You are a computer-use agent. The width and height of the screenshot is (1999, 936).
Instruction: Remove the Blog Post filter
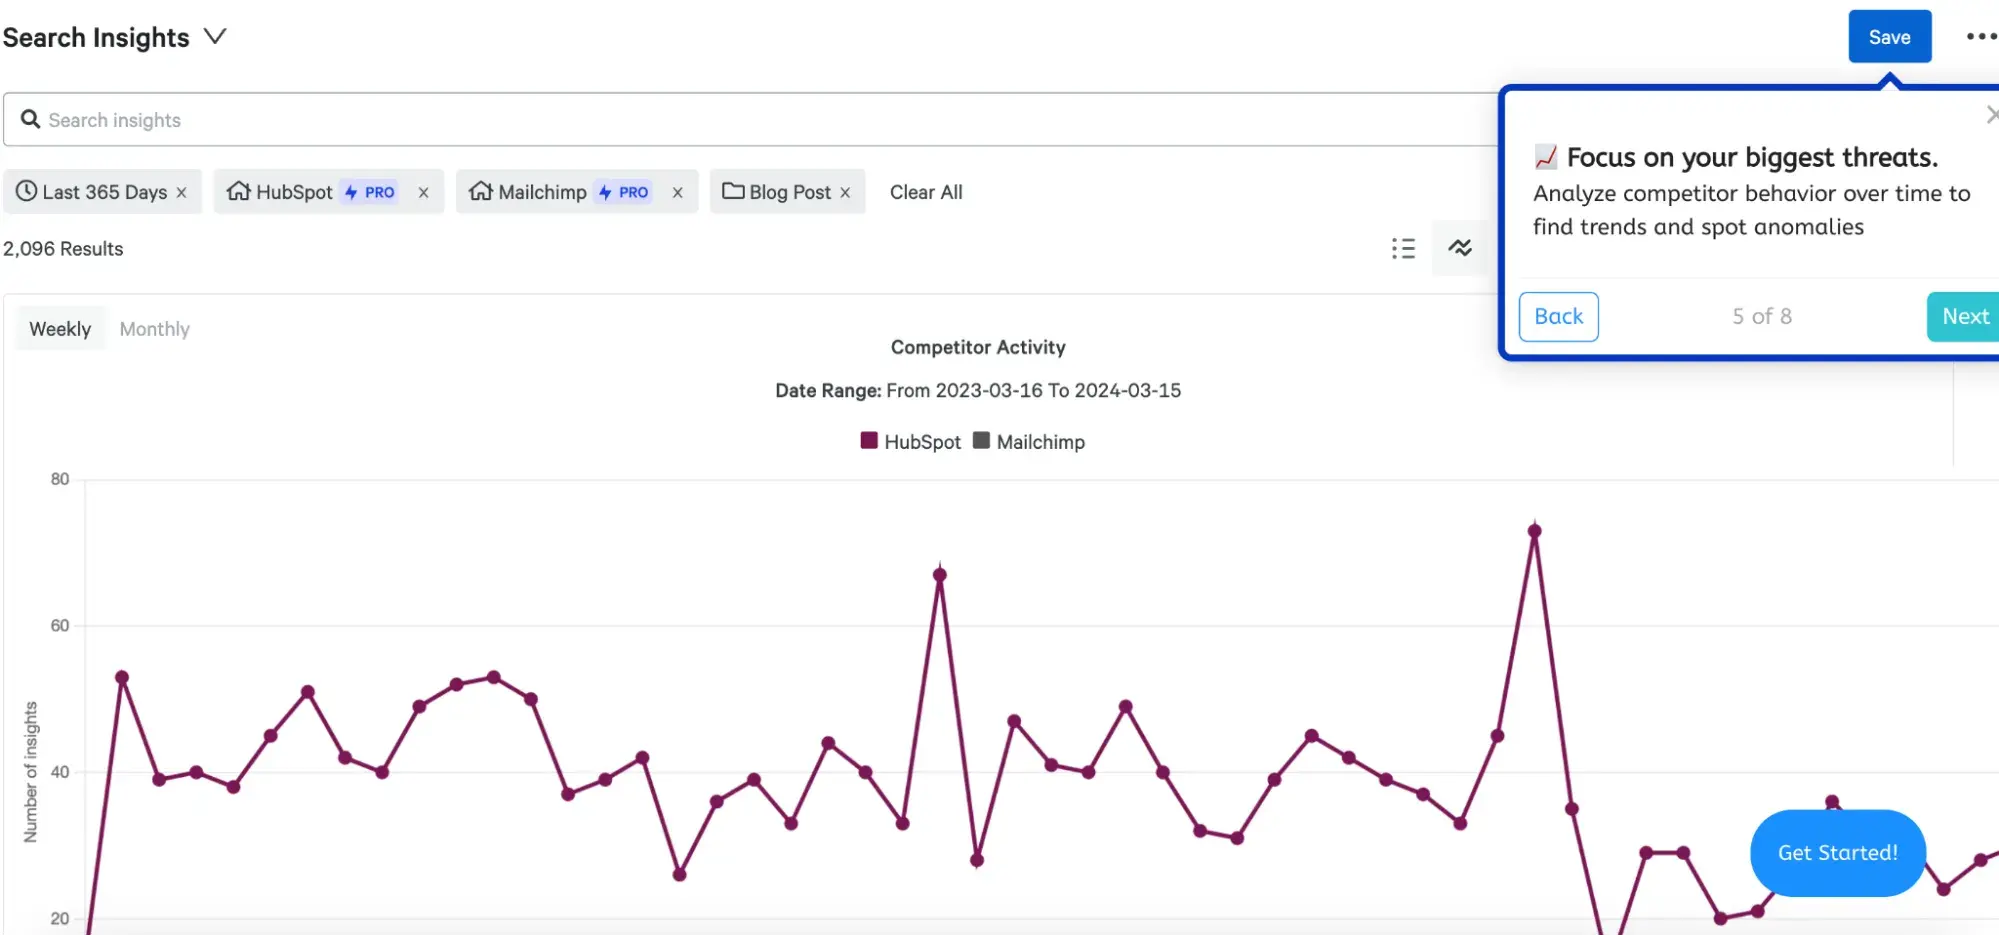pos(846,193)
